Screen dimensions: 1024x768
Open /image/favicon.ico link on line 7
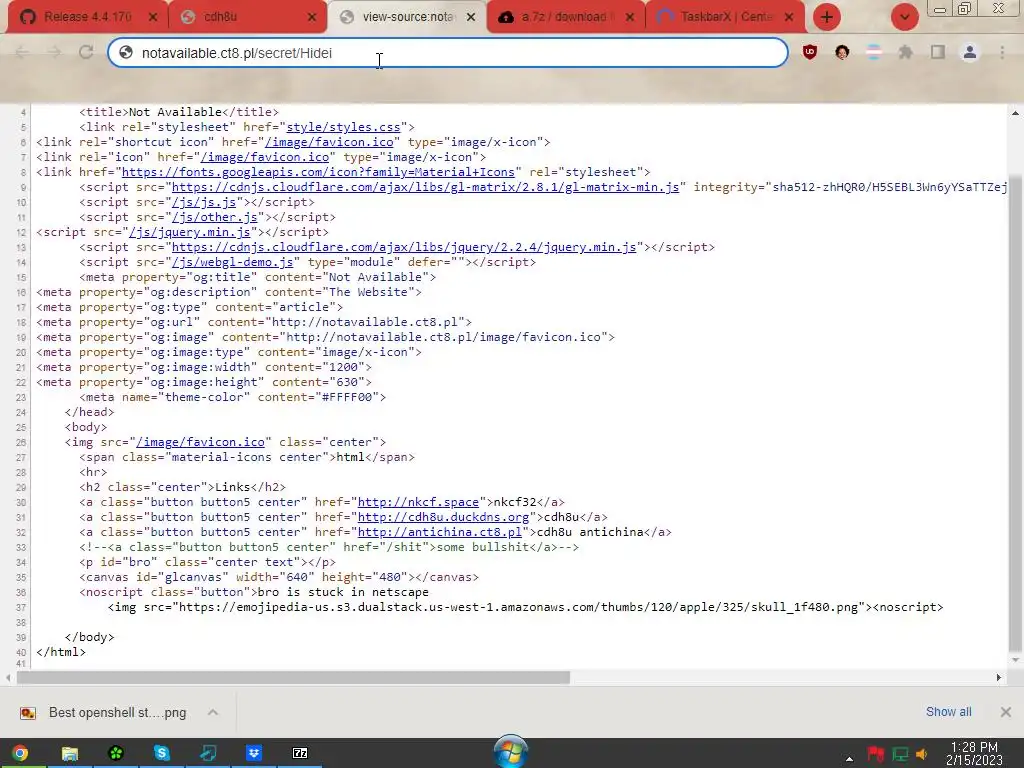pos(265,157)
